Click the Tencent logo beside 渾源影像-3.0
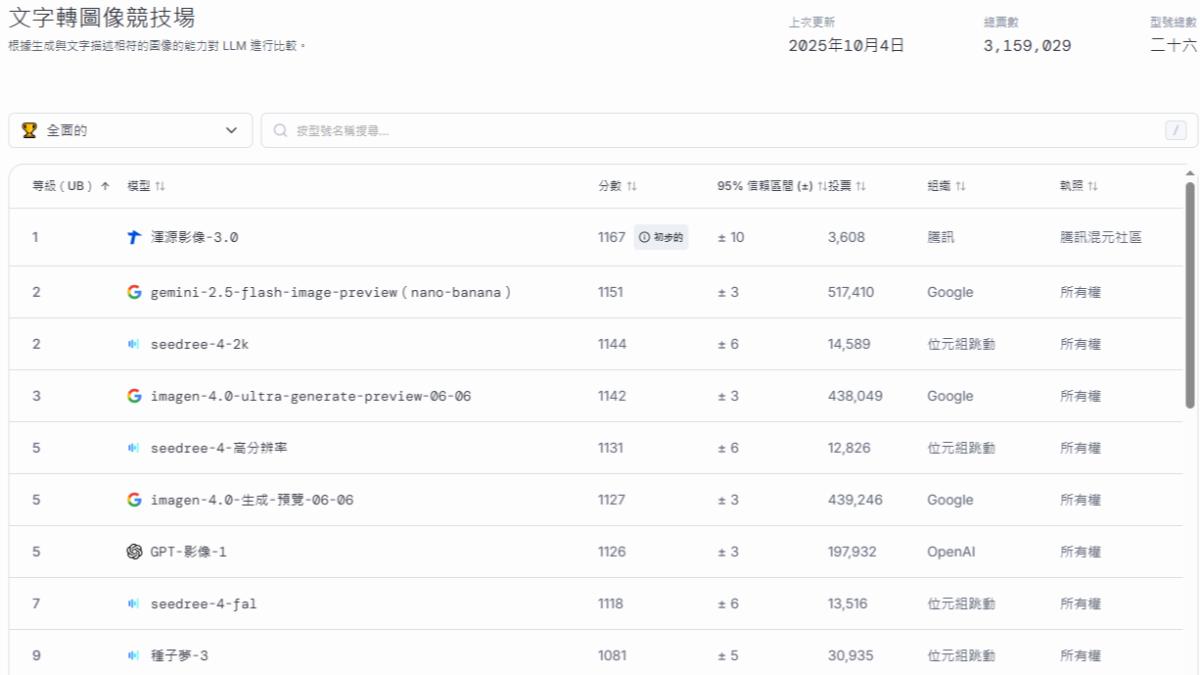 click(x=134, y=237)
